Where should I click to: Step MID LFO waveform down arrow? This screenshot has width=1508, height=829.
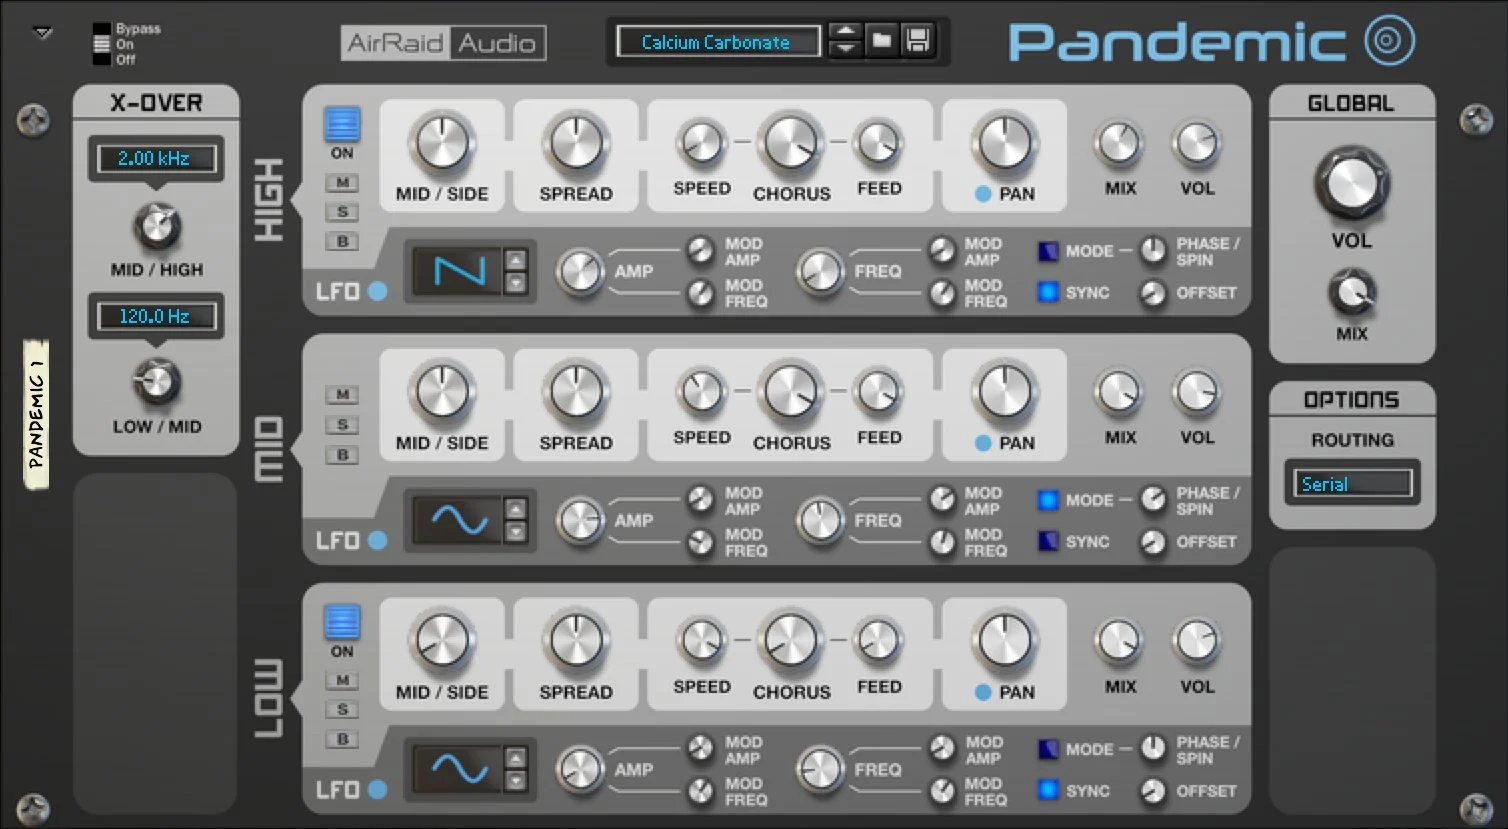pyautogui.click(x=516, y=533)
